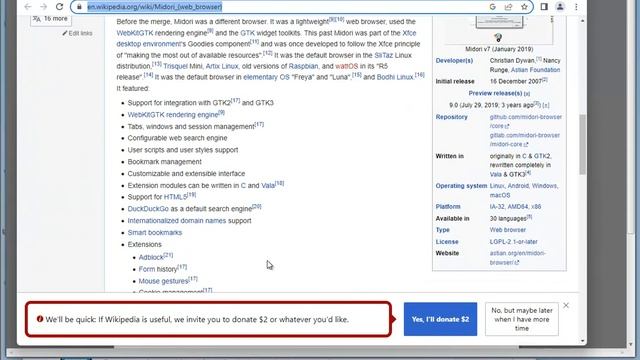Click the vertical scrollbar thumb

[x=582, y=144]
